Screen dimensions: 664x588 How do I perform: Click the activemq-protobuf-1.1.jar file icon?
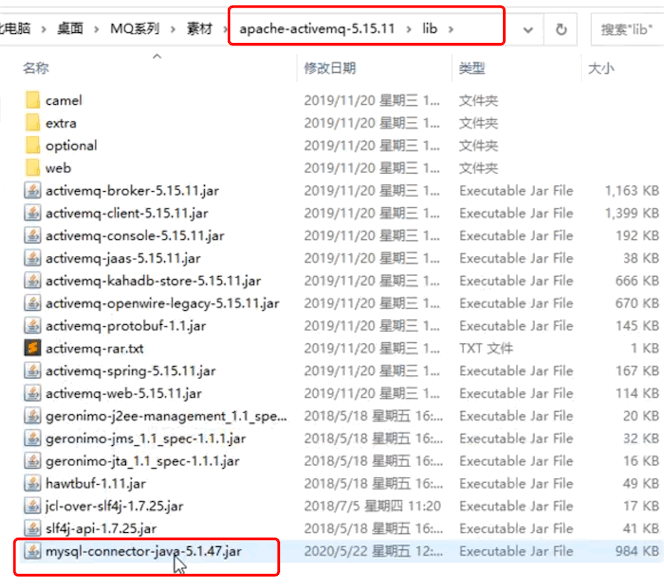[x=33, y=326]
